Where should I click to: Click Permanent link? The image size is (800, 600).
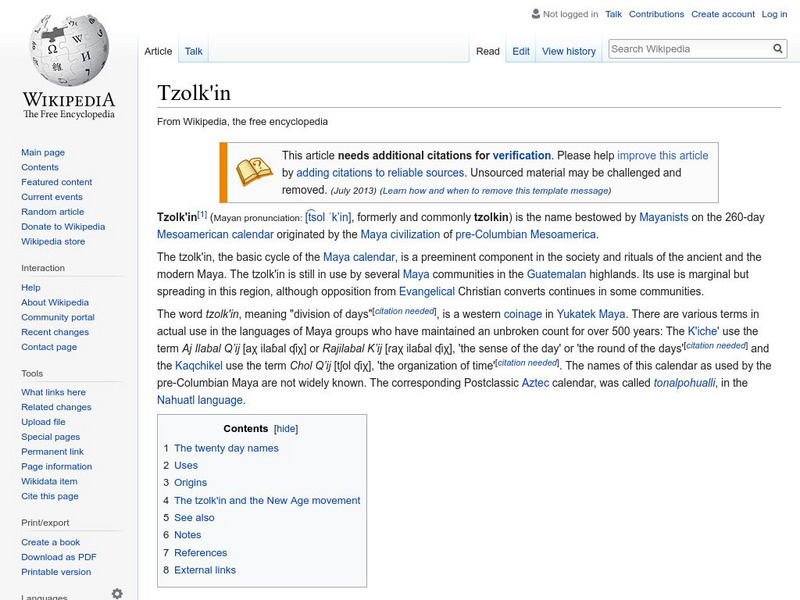(52, 451)
